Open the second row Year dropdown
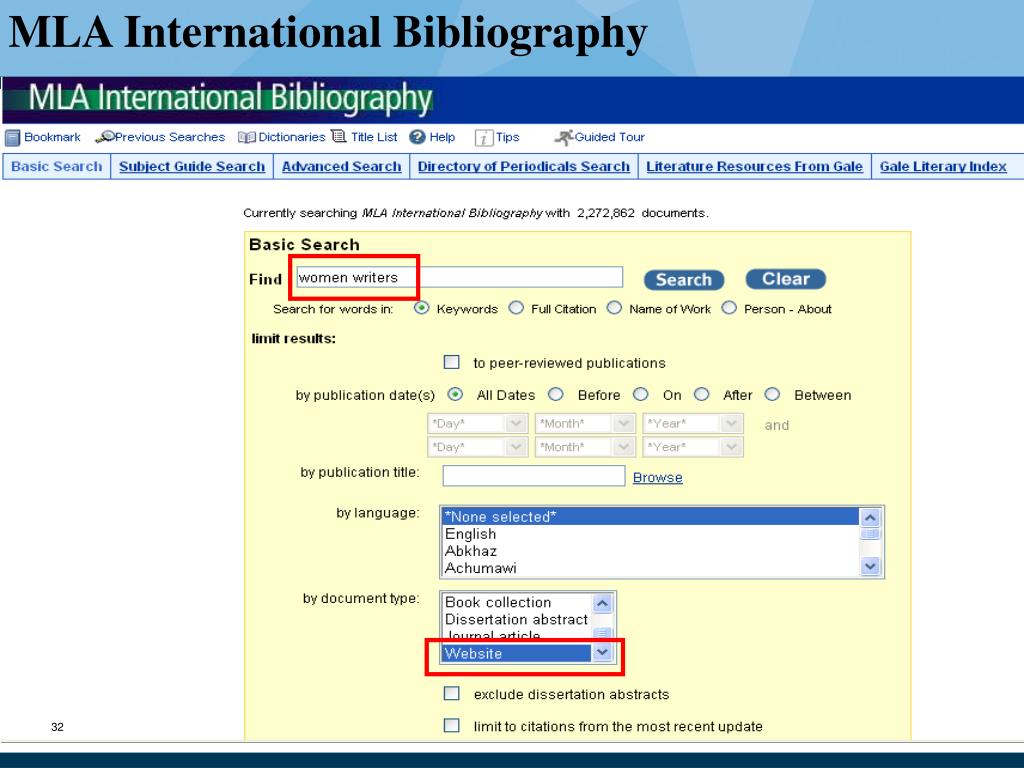The width and height of the screenshot is (1024, 768). point(693,447)
